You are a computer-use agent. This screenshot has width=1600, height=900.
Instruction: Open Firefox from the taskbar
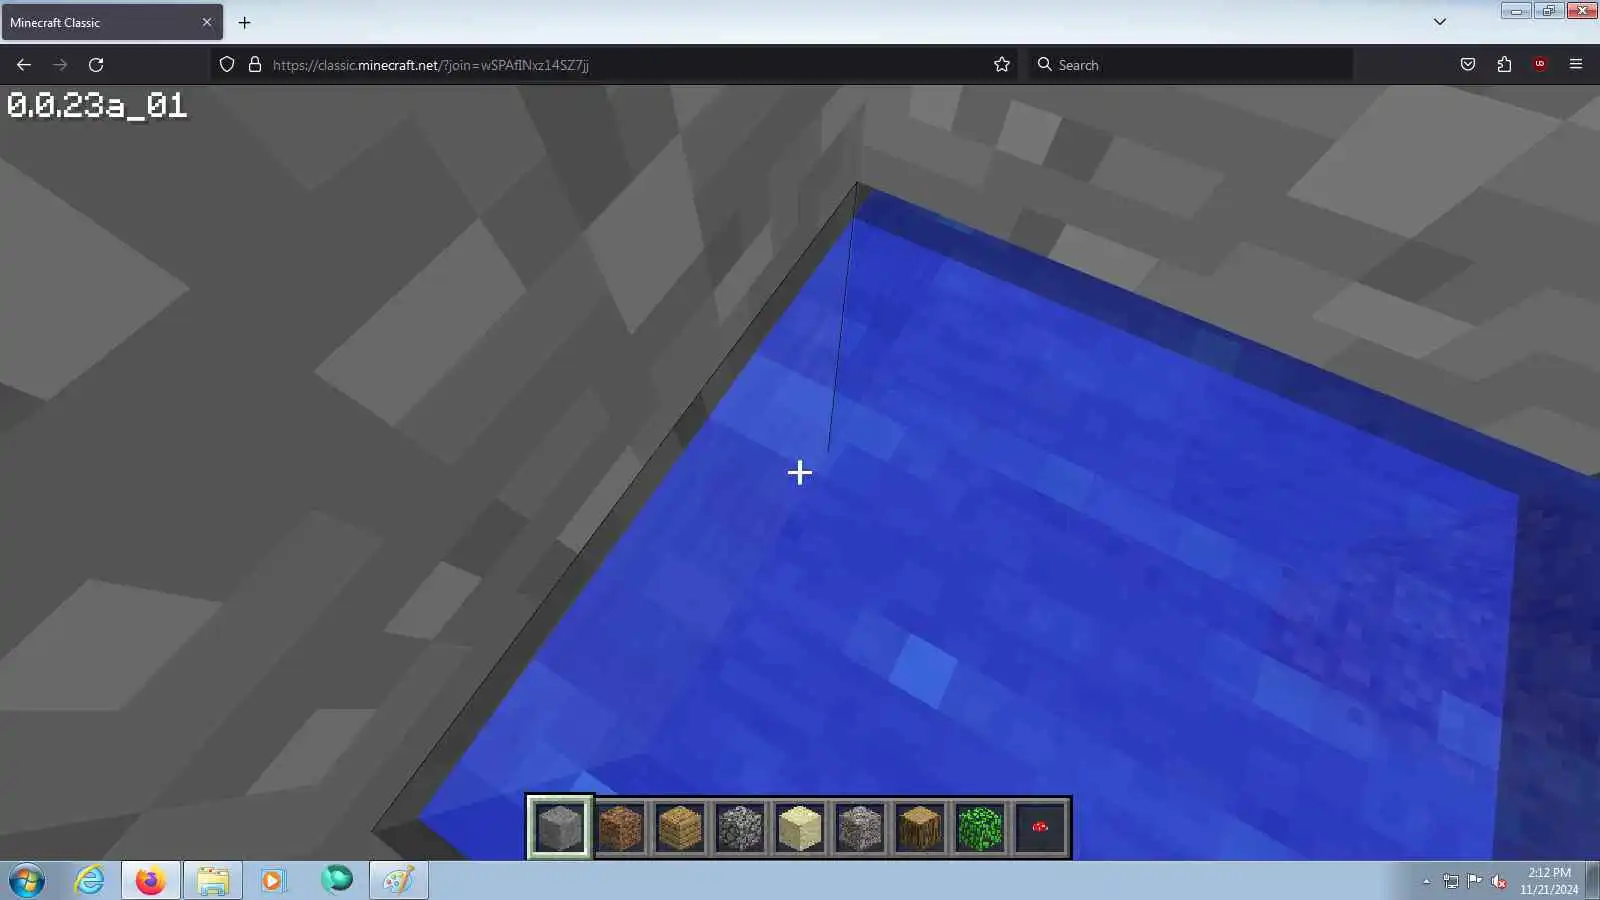pyautogui.click(x=151, y=881)
